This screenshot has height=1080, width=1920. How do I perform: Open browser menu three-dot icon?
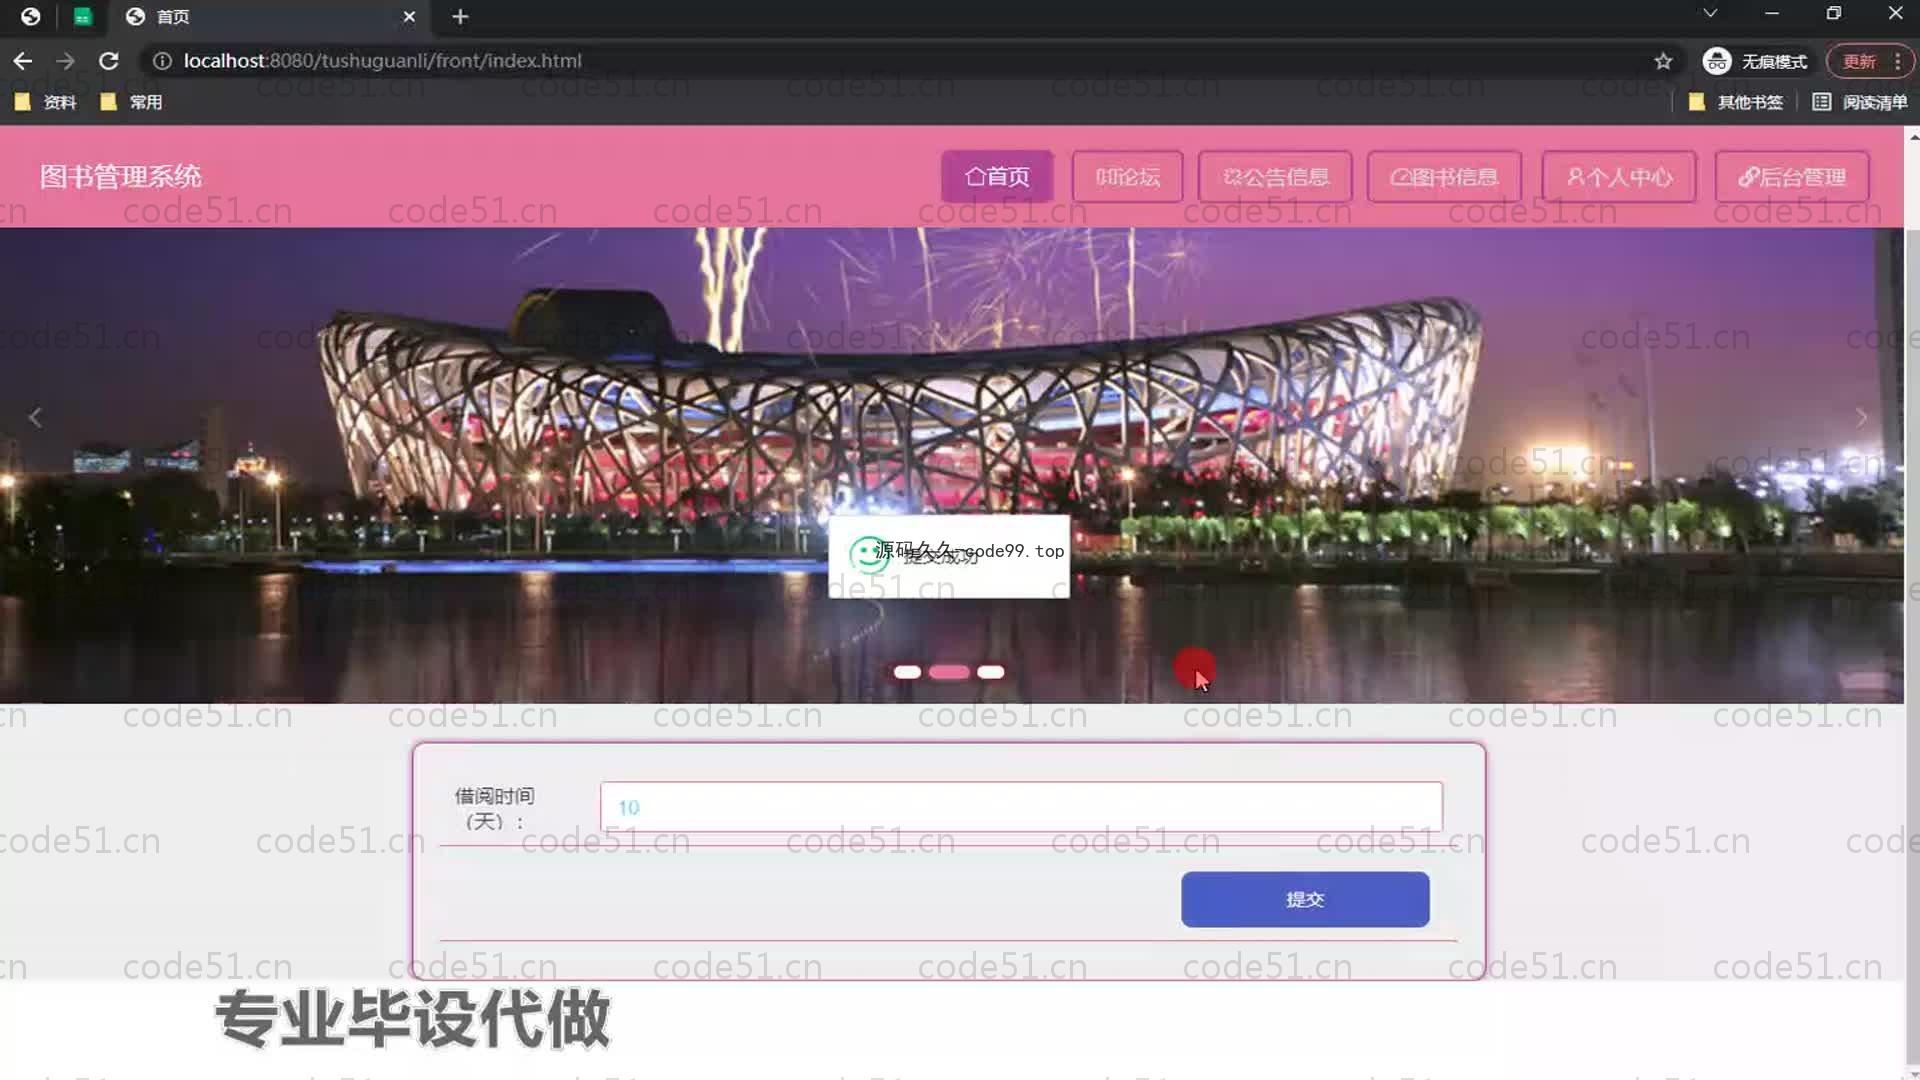pyautogui.click(x=1898, y=61)
